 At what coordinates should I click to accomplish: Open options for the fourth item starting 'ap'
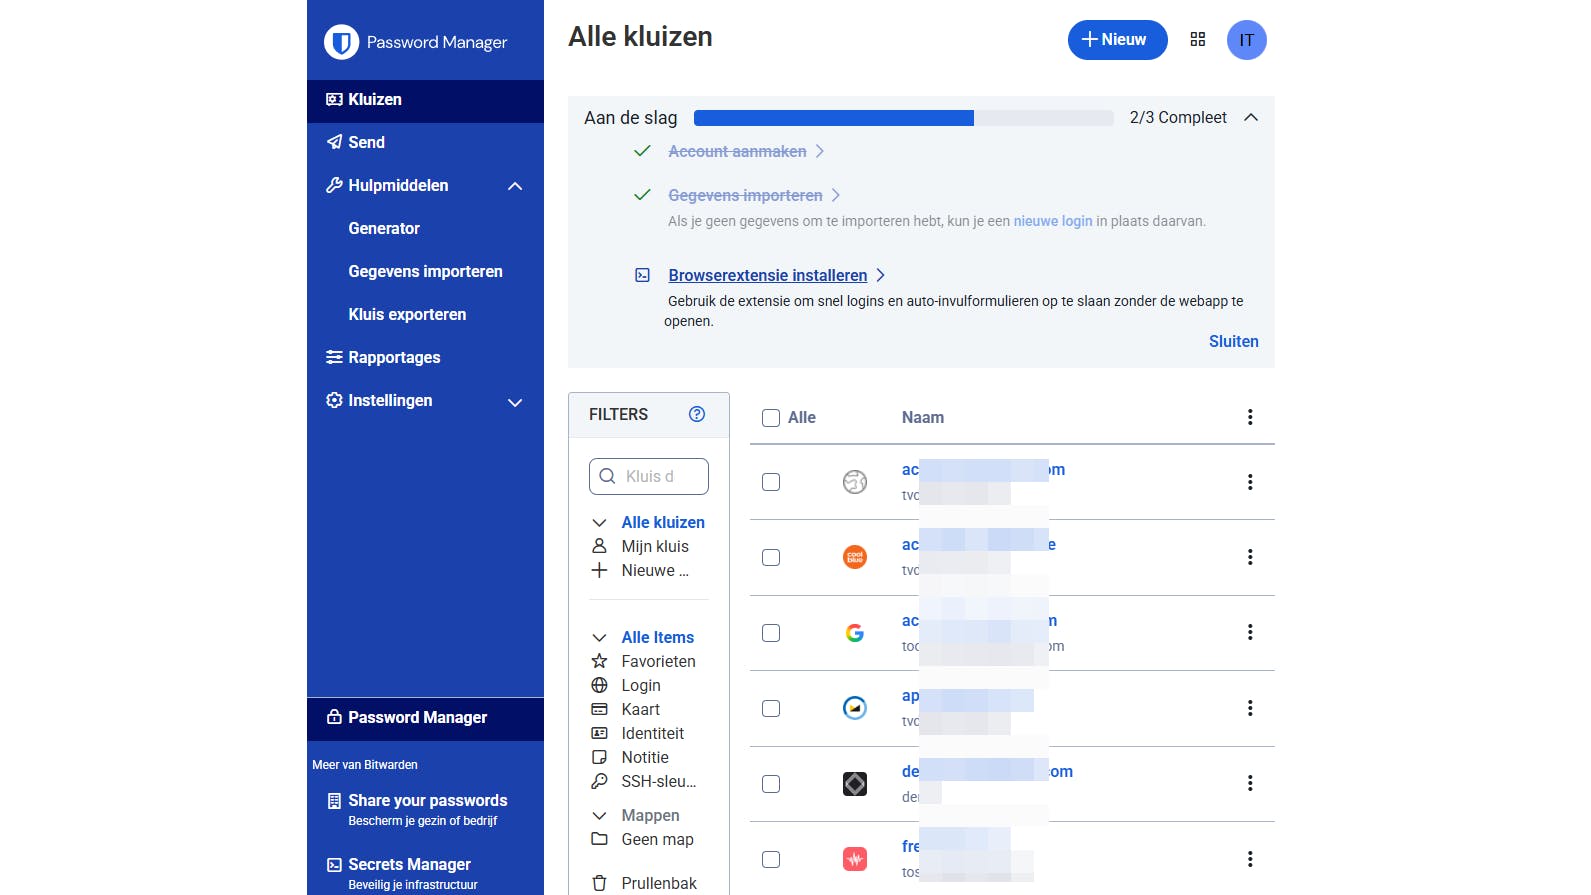coord(1250,708)
